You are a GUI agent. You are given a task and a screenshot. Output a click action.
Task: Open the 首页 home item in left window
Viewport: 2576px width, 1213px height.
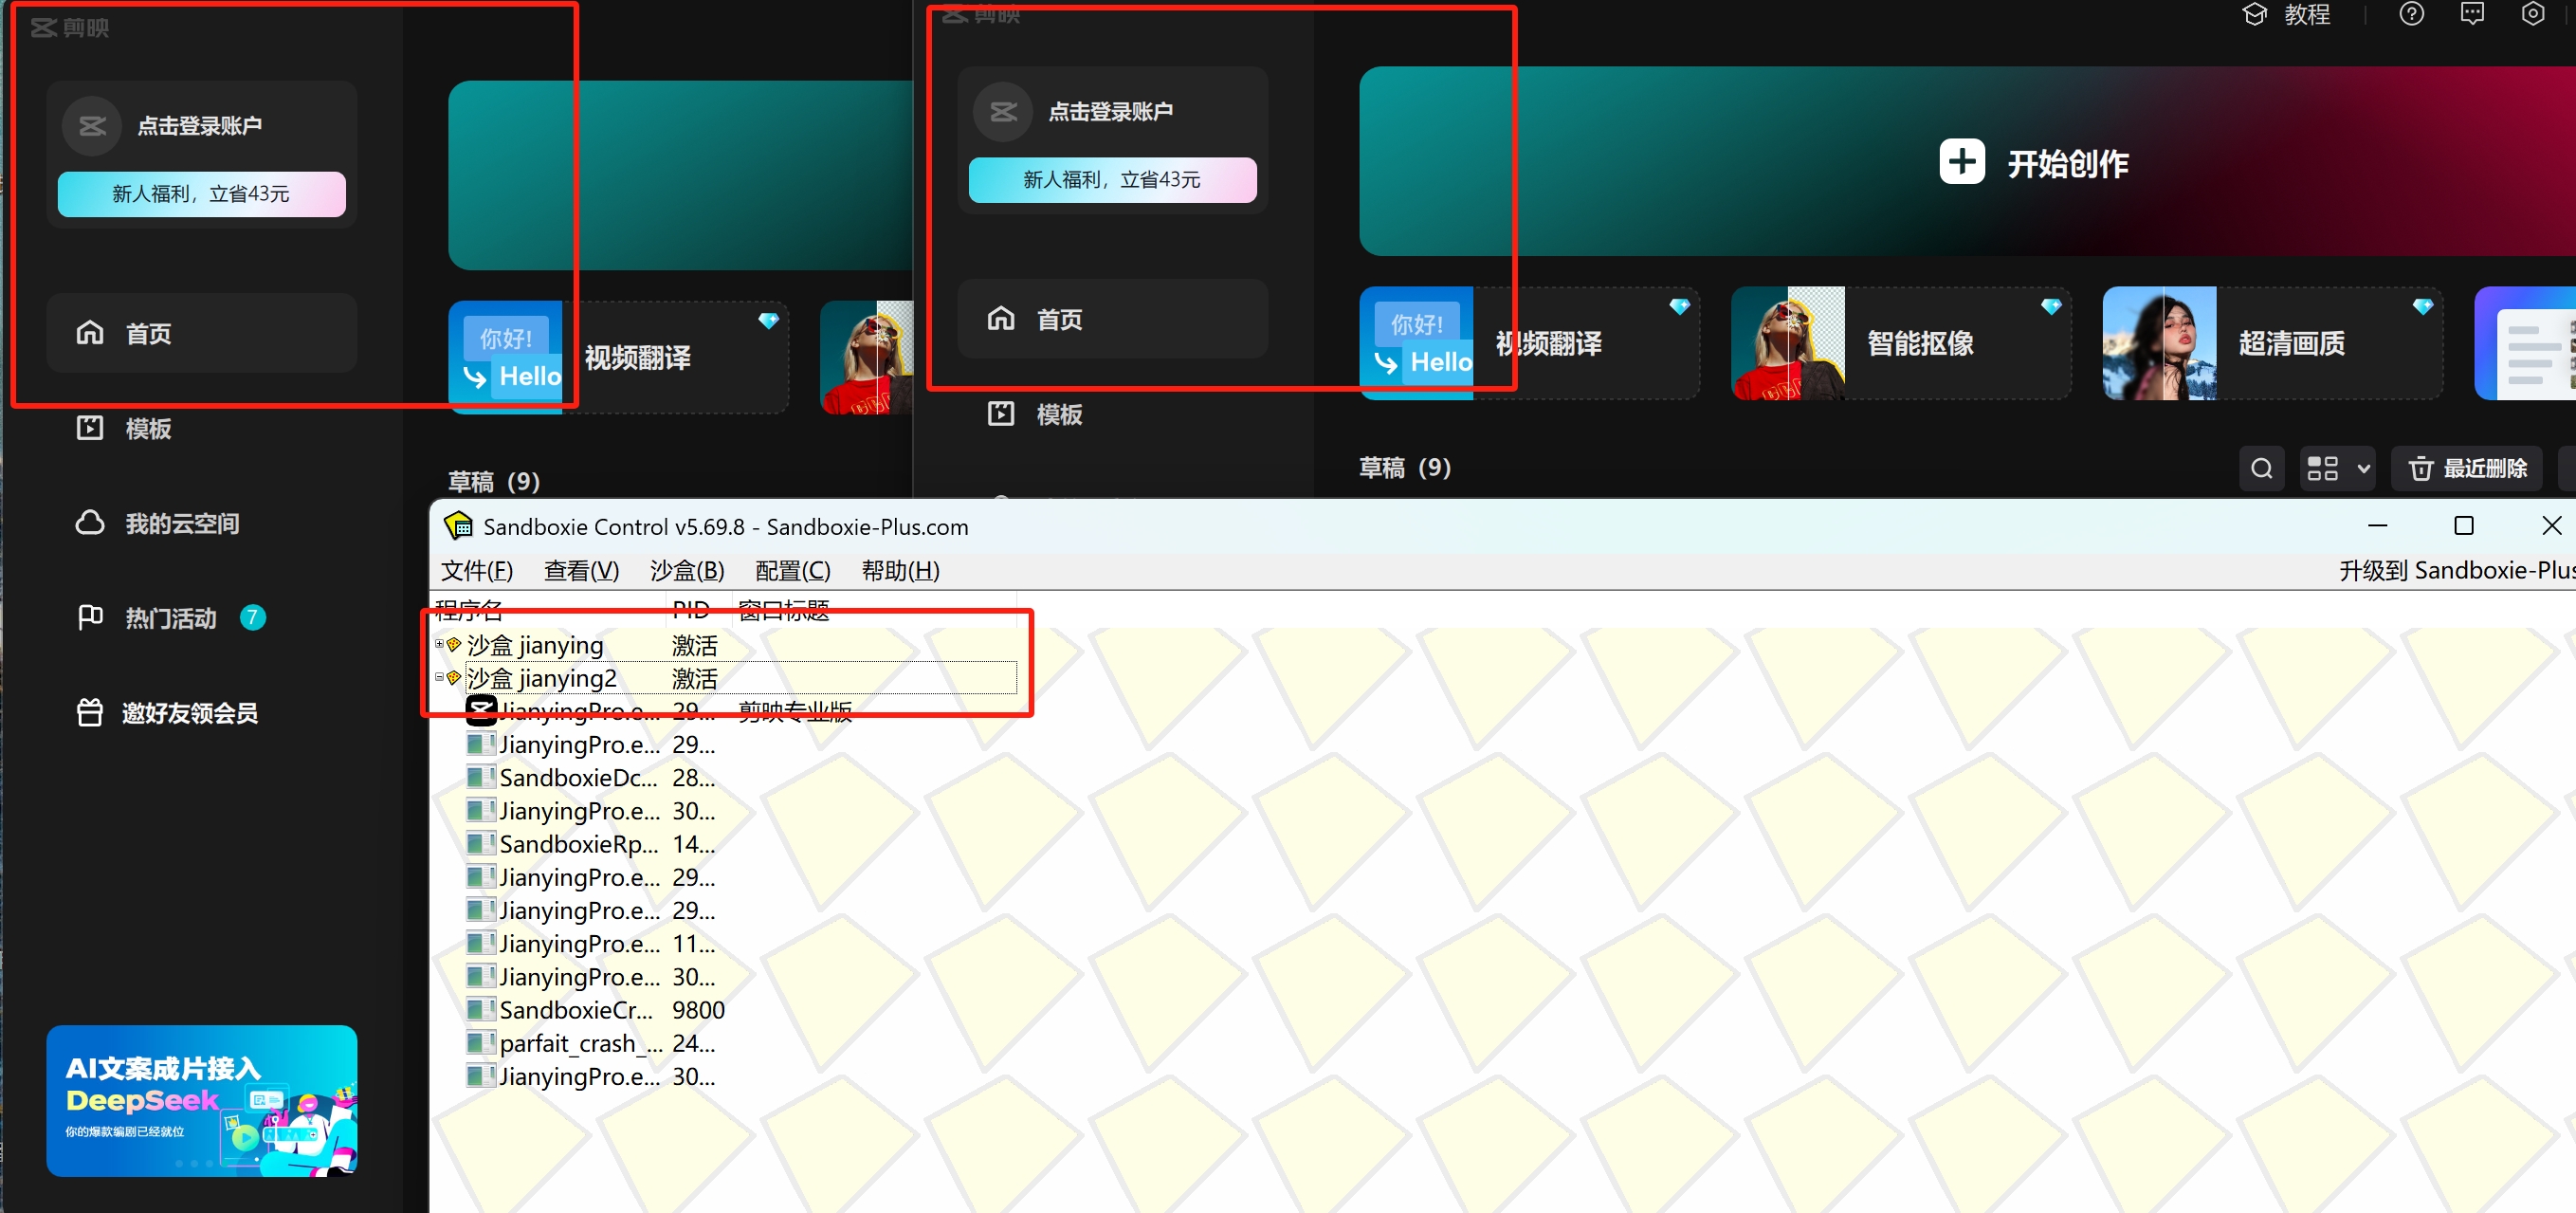click(201, 333)
